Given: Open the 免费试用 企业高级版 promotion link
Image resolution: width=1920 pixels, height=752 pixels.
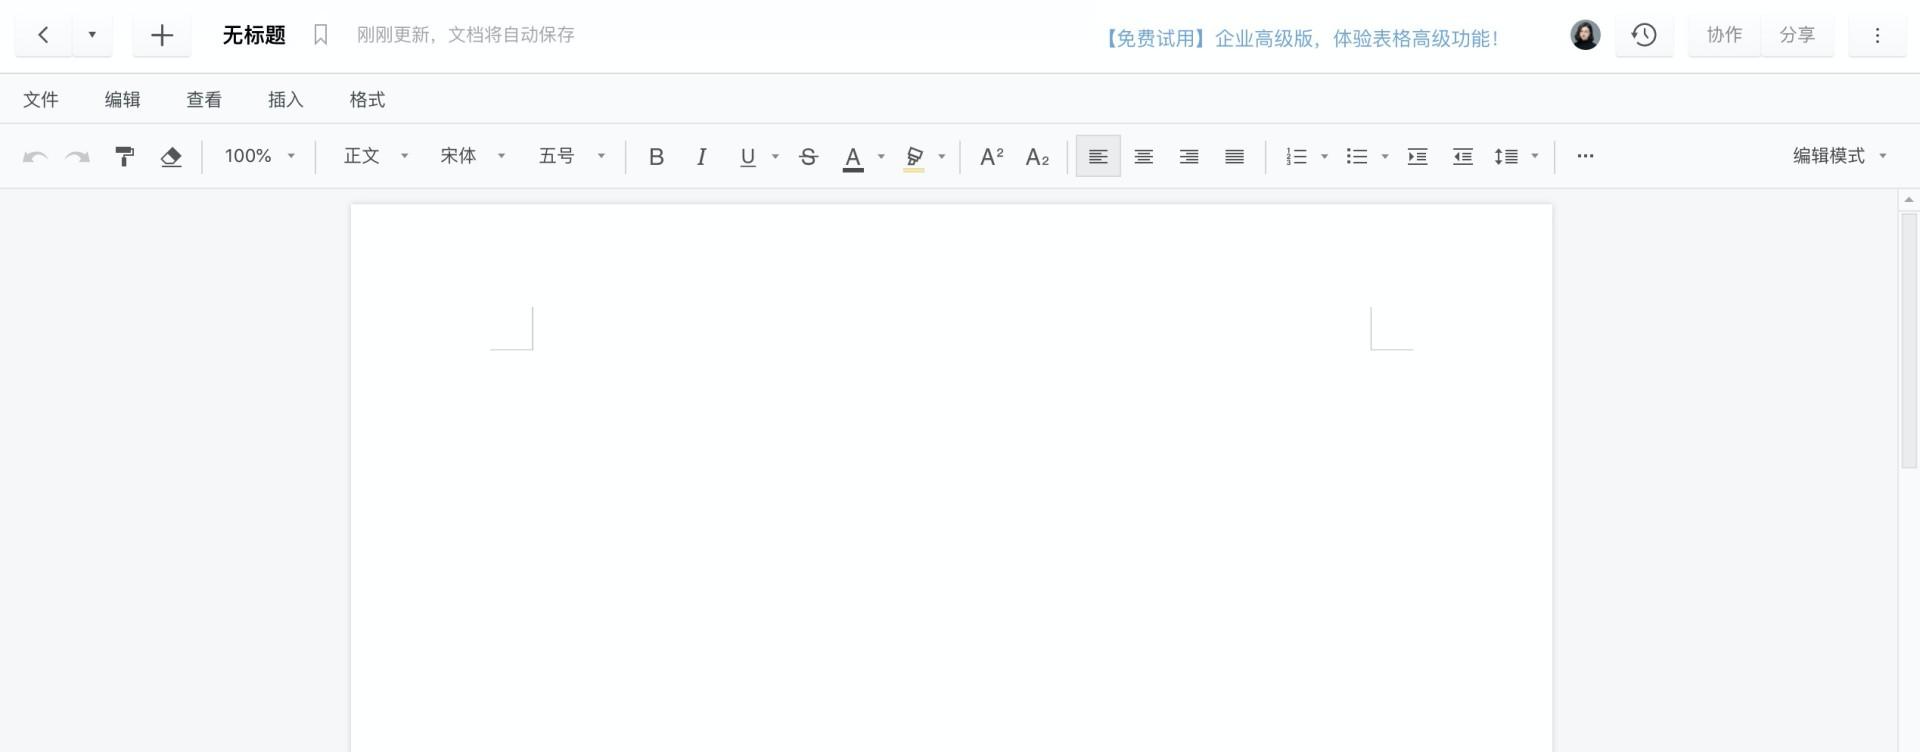Looking at the screenshot, I should (1302, 38).
